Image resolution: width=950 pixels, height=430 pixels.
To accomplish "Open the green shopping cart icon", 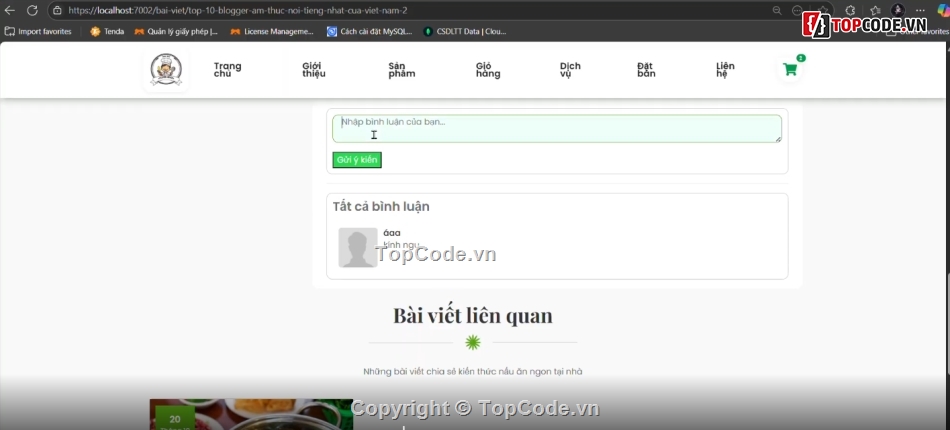I will (790, 70).
